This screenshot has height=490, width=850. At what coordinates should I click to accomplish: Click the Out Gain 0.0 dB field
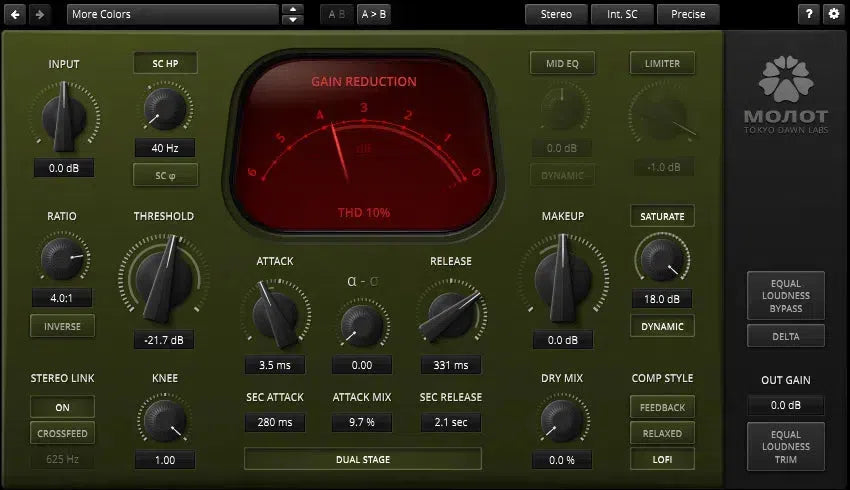(785, 405)
